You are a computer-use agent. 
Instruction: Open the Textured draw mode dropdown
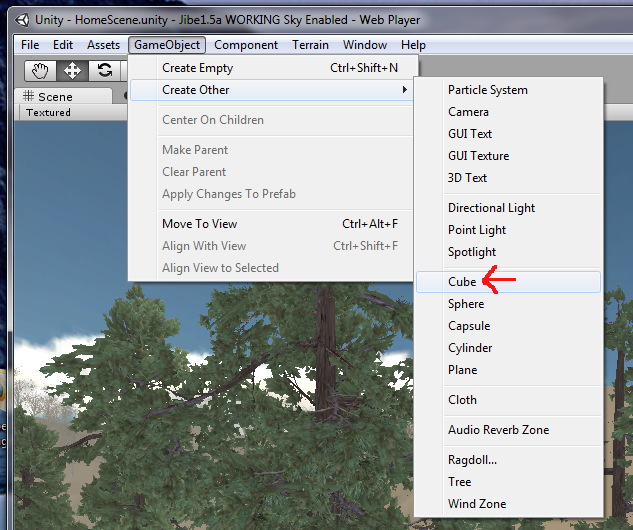(x=48, y=113)
